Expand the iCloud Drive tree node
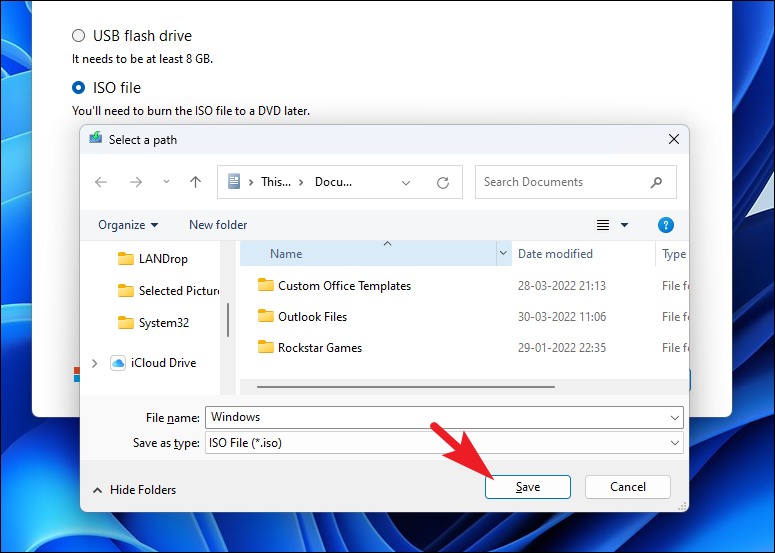Viewport: 775px width, 553px height. point(94,363)
